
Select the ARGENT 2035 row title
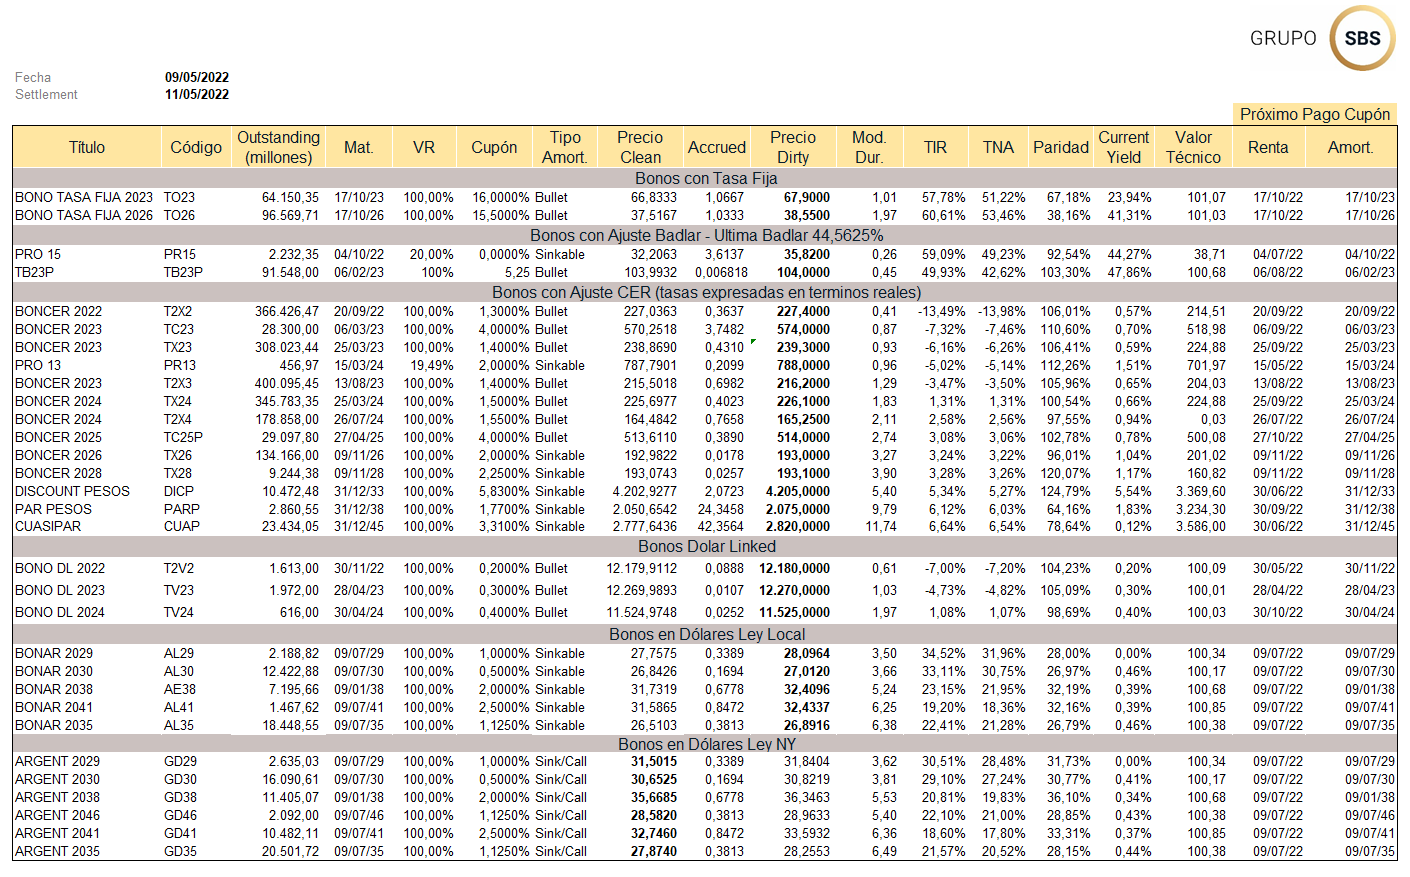click(57, 851)
